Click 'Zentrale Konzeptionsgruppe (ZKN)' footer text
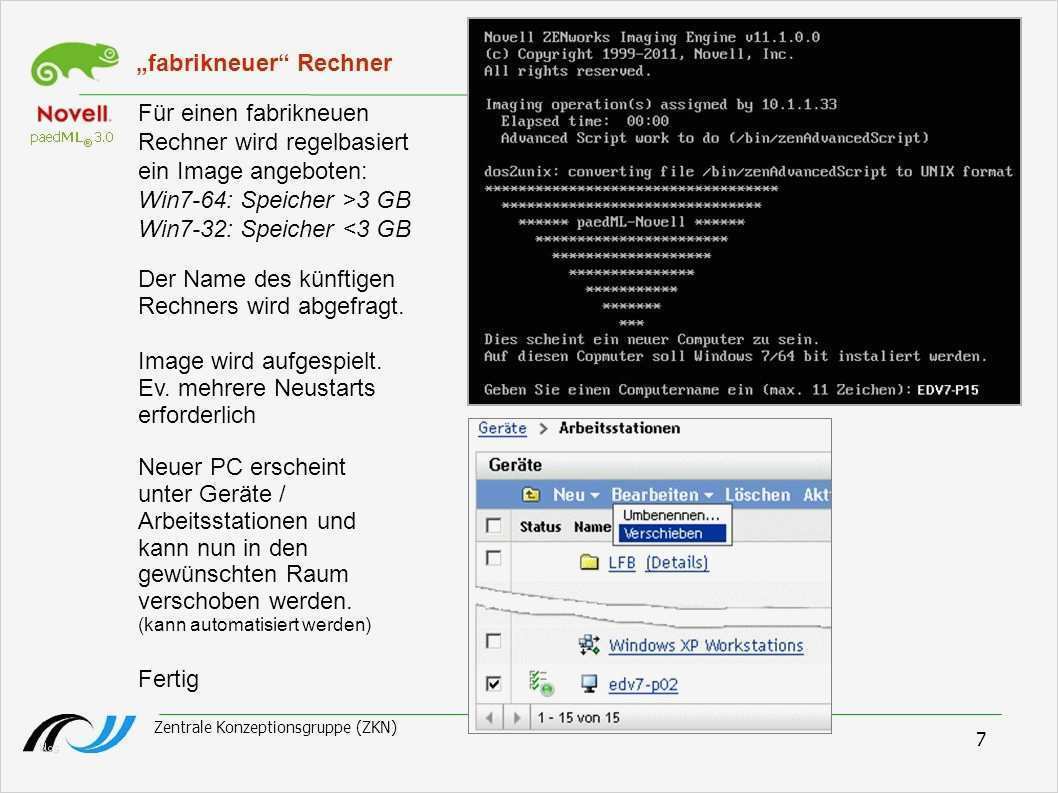1058x793 pixels. click(x=275, y=728)
